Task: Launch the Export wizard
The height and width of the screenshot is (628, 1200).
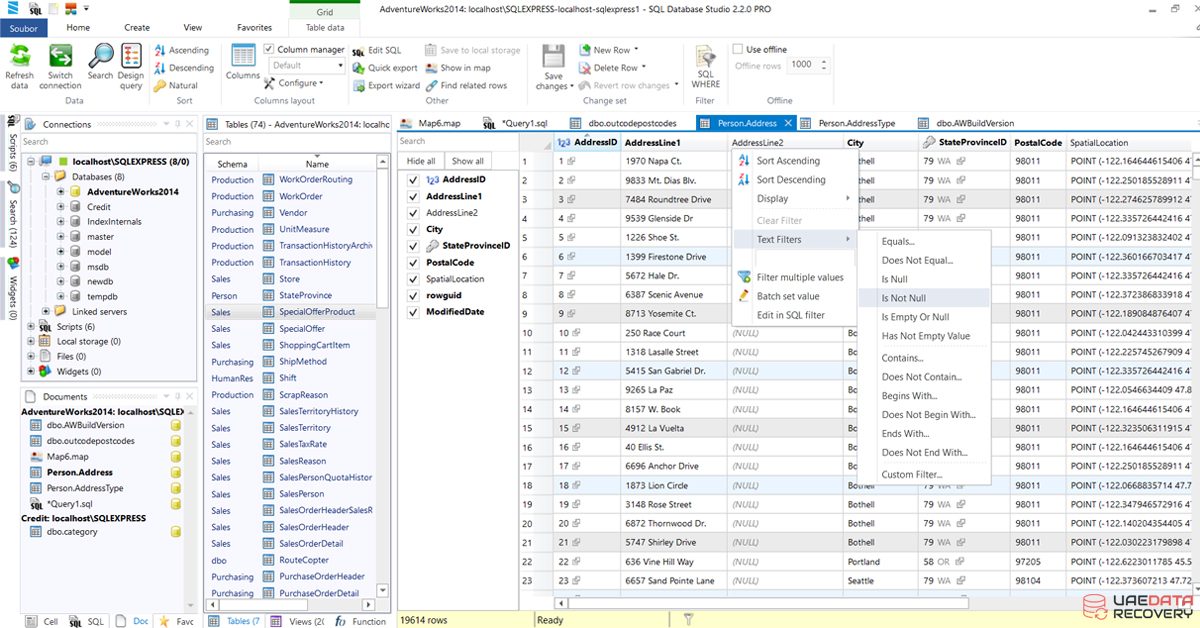Action: coord(385,86)
